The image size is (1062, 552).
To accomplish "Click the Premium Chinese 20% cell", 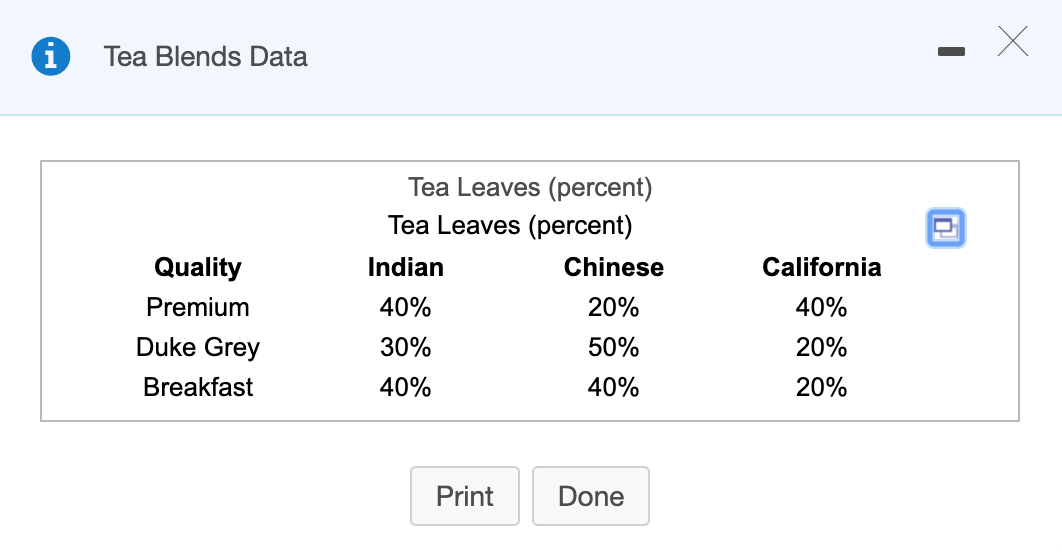I will pos(614,307).
